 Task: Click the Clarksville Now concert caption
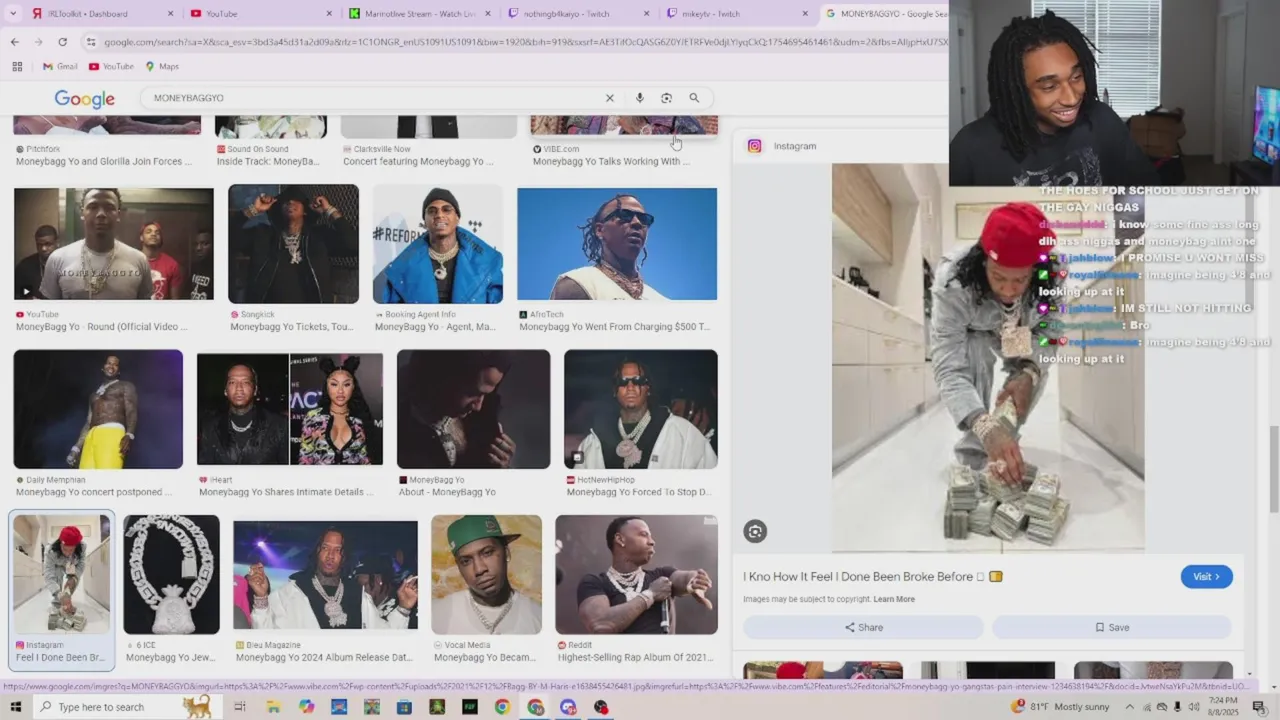click(418, 161)
